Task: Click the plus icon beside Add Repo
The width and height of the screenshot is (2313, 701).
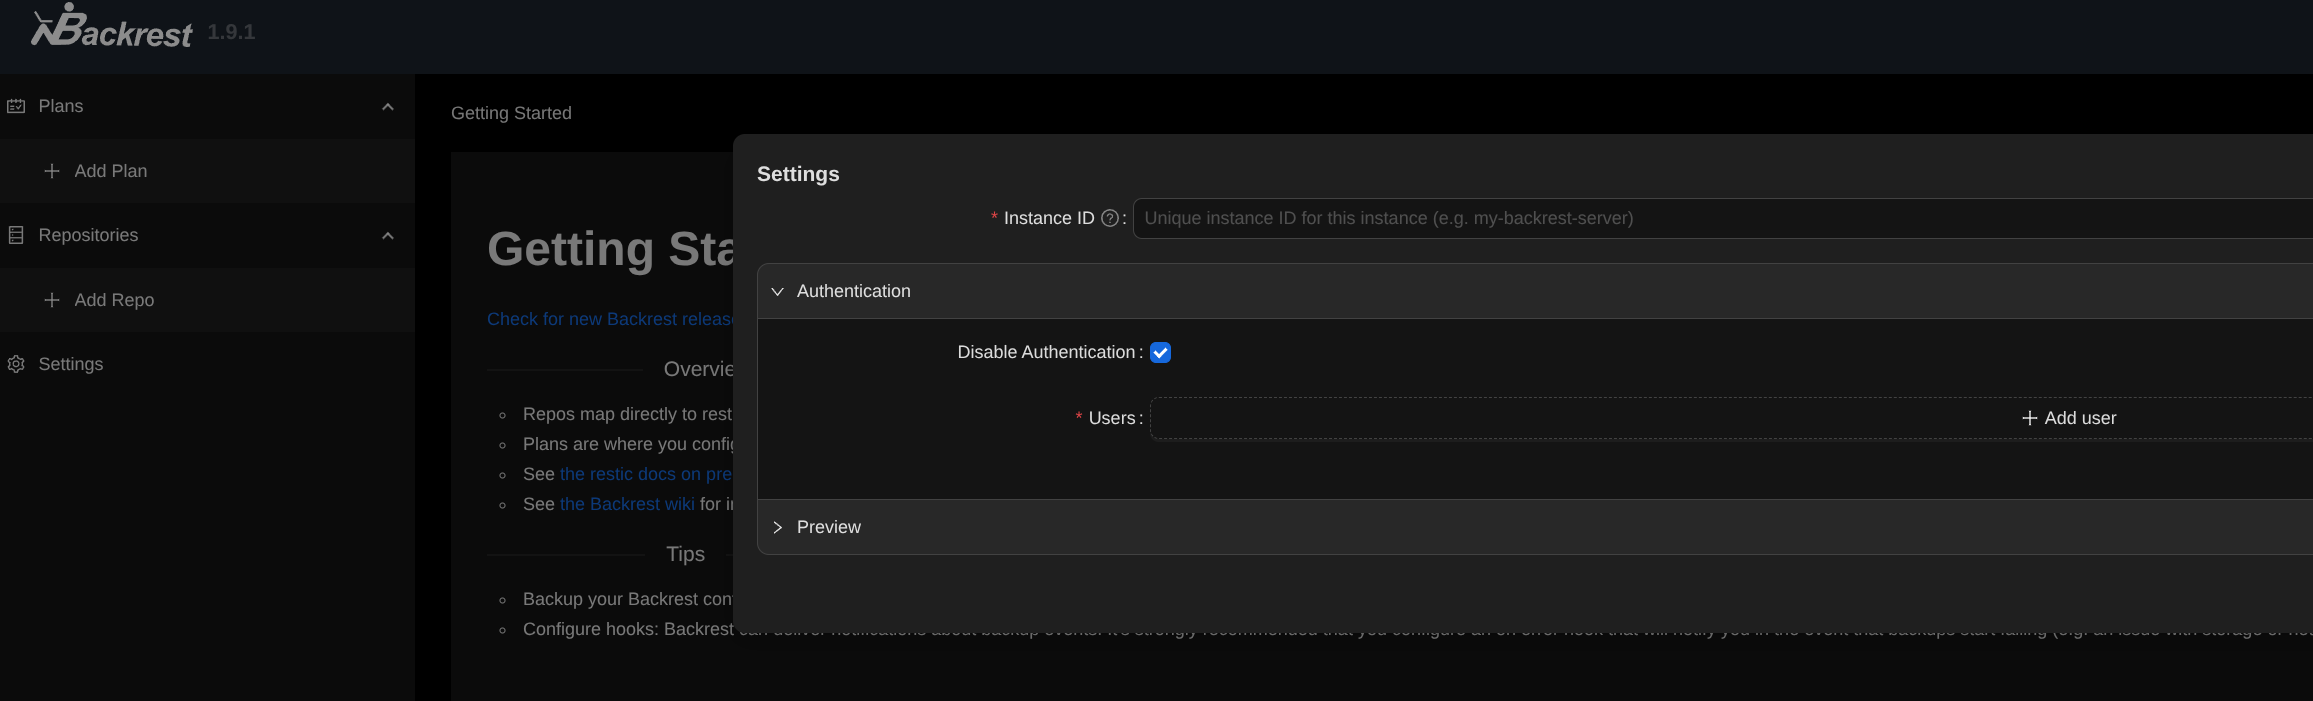Action: pyautogui.click(x=52, y=300)
